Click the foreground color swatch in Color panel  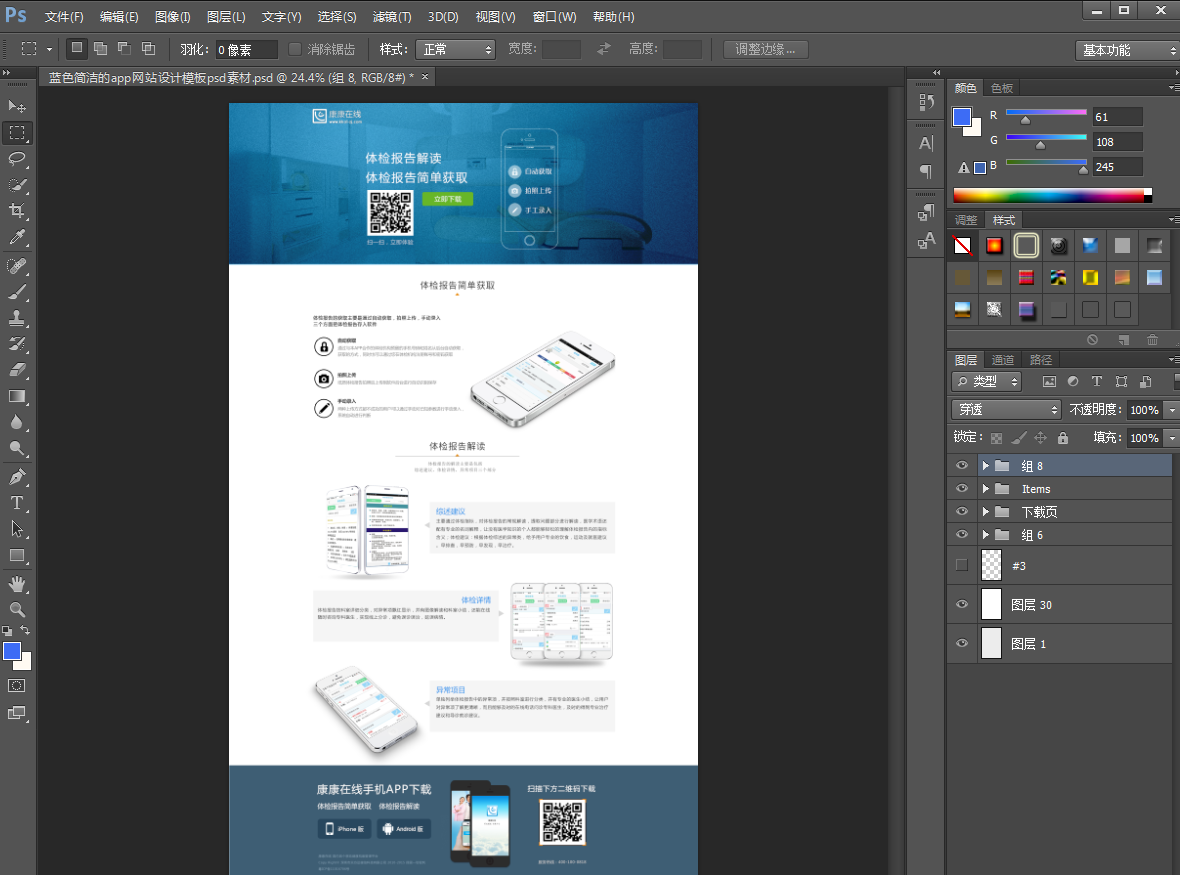[961, 117]
